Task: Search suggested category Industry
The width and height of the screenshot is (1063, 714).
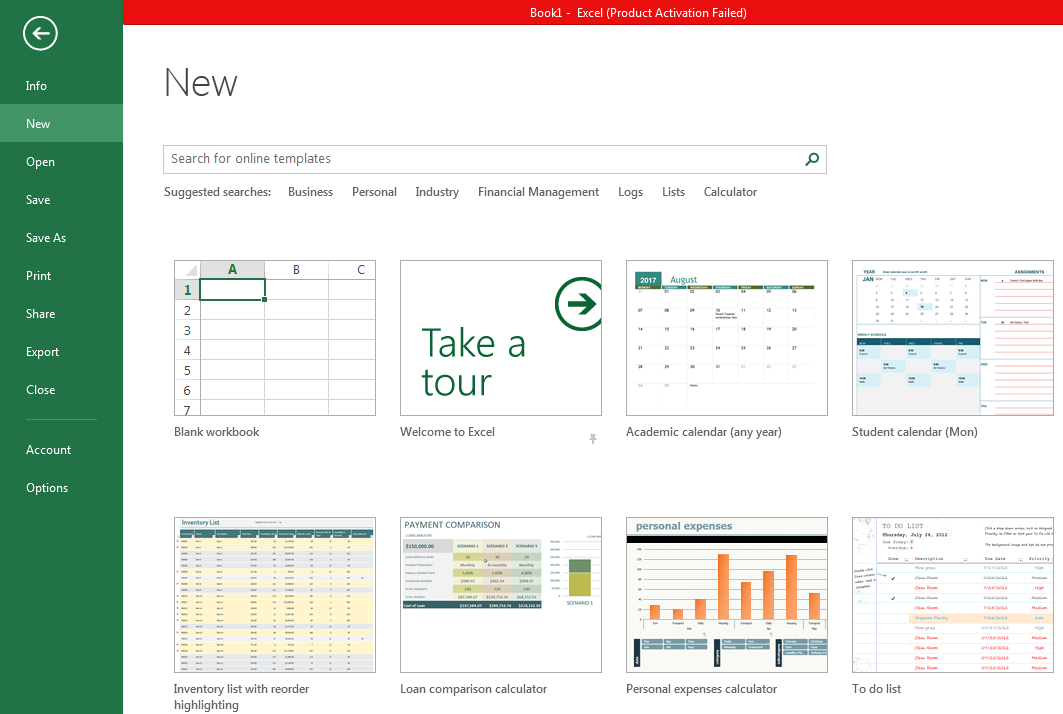Action: click(437, 192)
